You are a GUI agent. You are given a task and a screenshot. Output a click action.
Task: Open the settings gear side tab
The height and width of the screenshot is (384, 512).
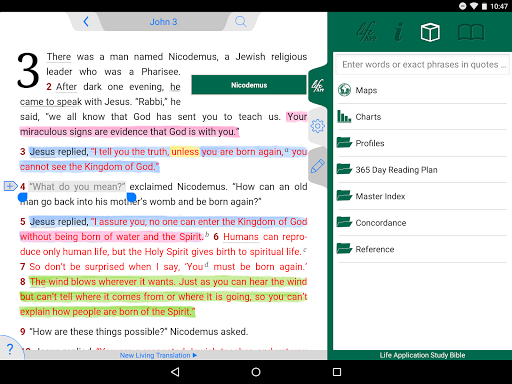coord(317,126)
